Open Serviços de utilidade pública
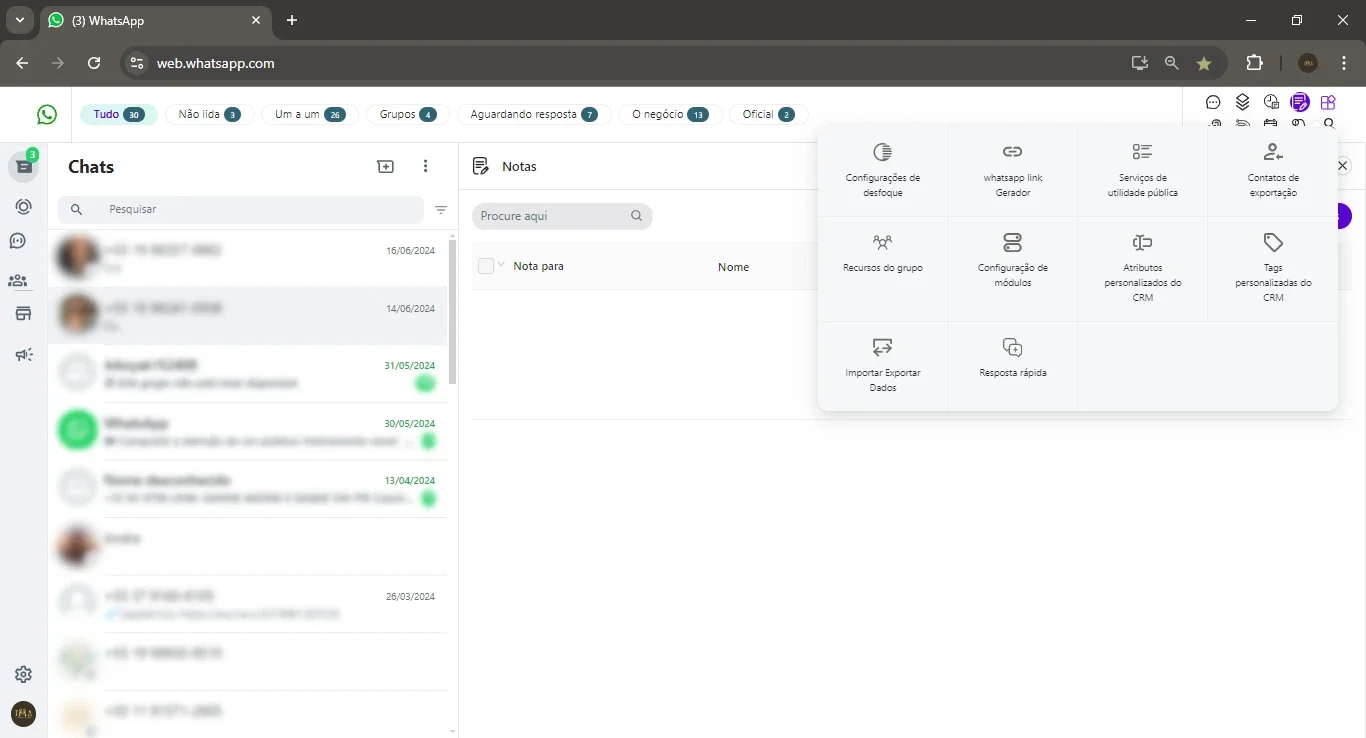The height and width of the screenshot is (738, 1366). 1142,171
